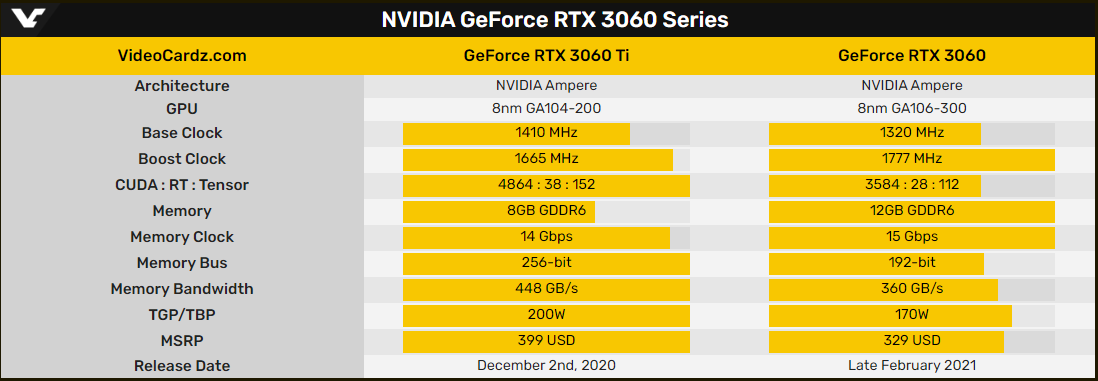Screen dimensions: 1098x381
Task: Click the Architecture row label
Action: coord(182,86)
